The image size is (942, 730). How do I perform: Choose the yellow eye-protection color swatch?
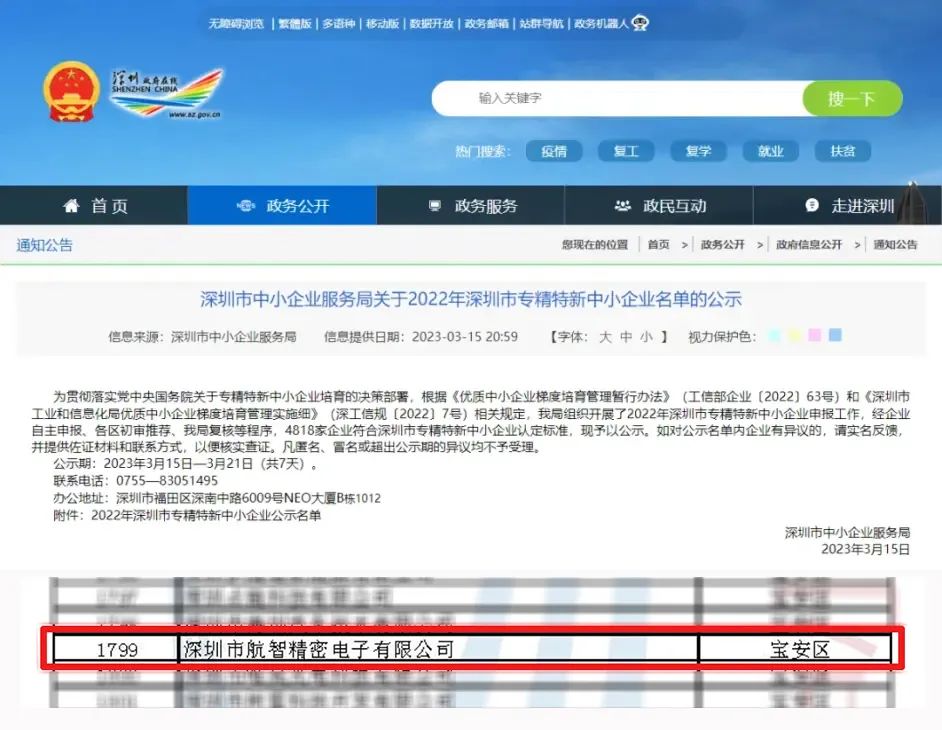[795, 336]
